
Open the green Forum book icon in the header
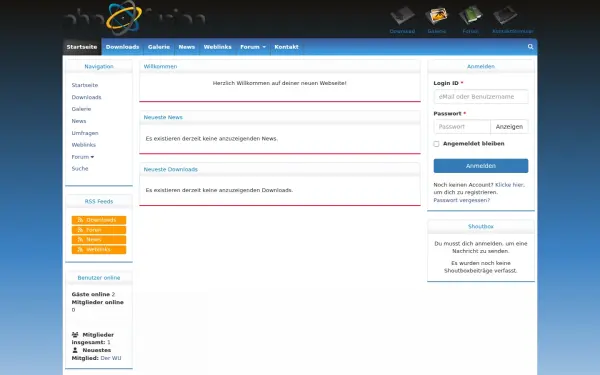[x=470, y=16]
